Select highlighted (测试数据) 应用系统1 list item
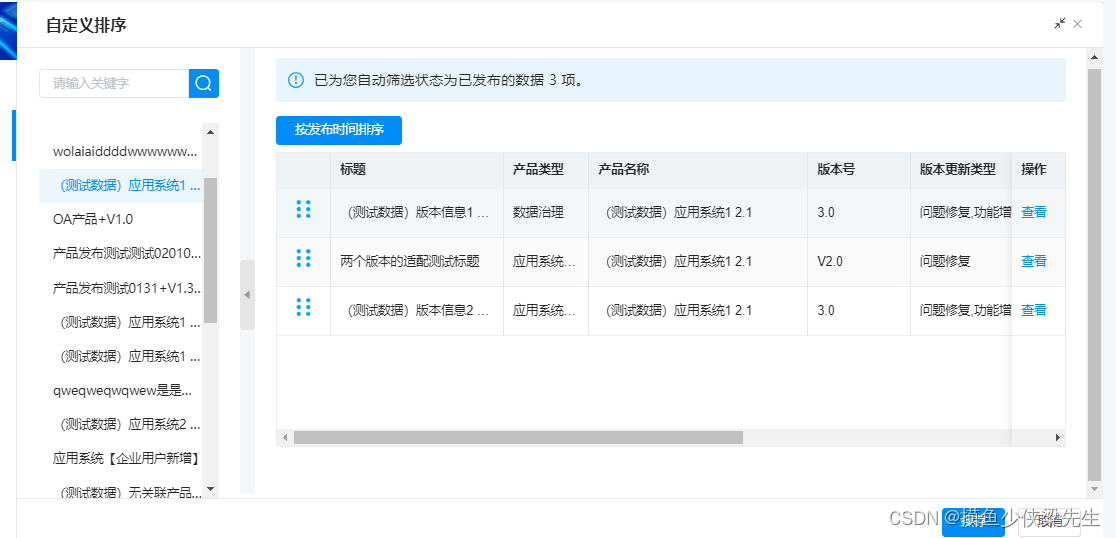1116x538 pixels. (121, 186)
